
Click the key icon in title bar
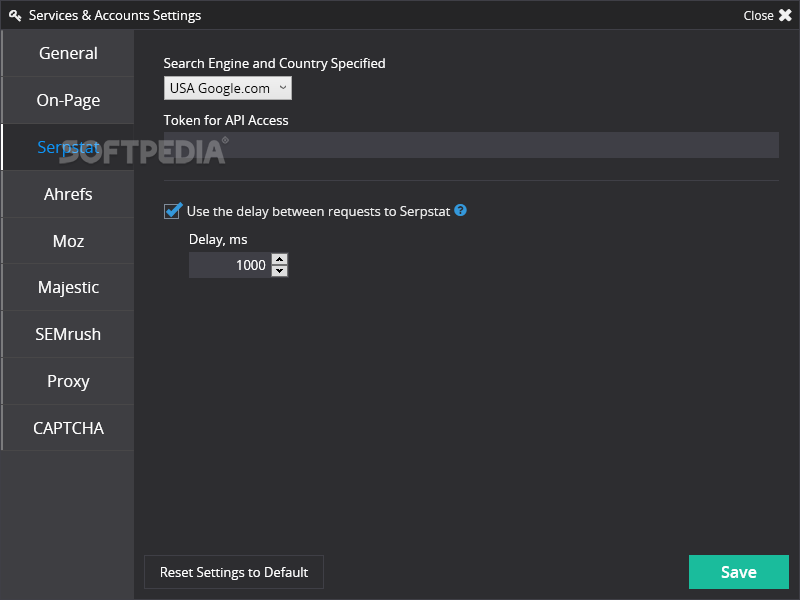pos(15,16)
